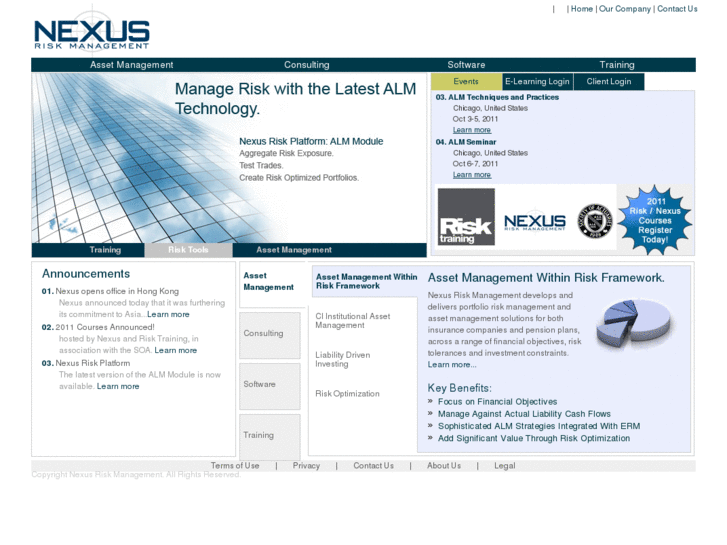Open Terms of Use footer link
Screen dimensions: 727x545
(235, 466)
